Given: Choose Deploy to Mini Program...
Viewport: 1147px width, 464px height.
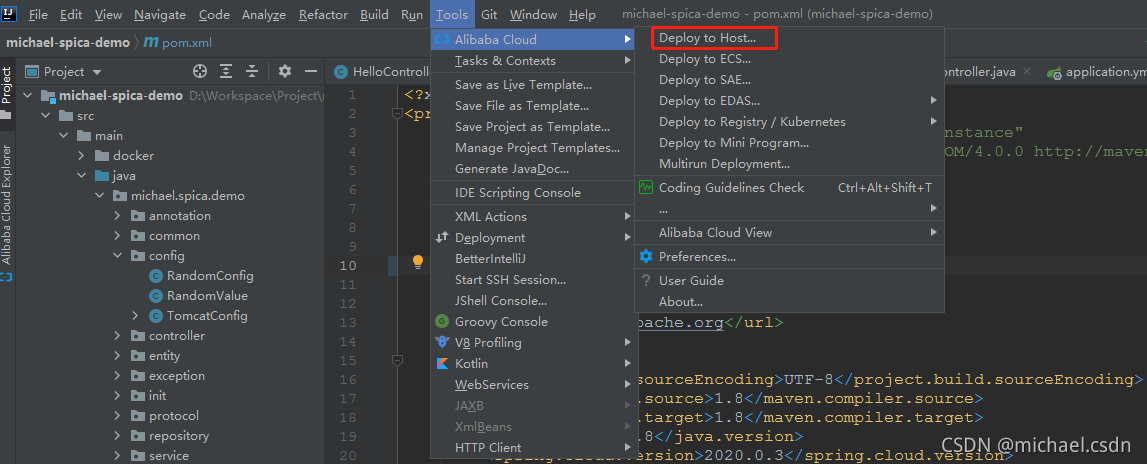Looking at the screenshot, I should pyautogui.click(x=789, y=143).
